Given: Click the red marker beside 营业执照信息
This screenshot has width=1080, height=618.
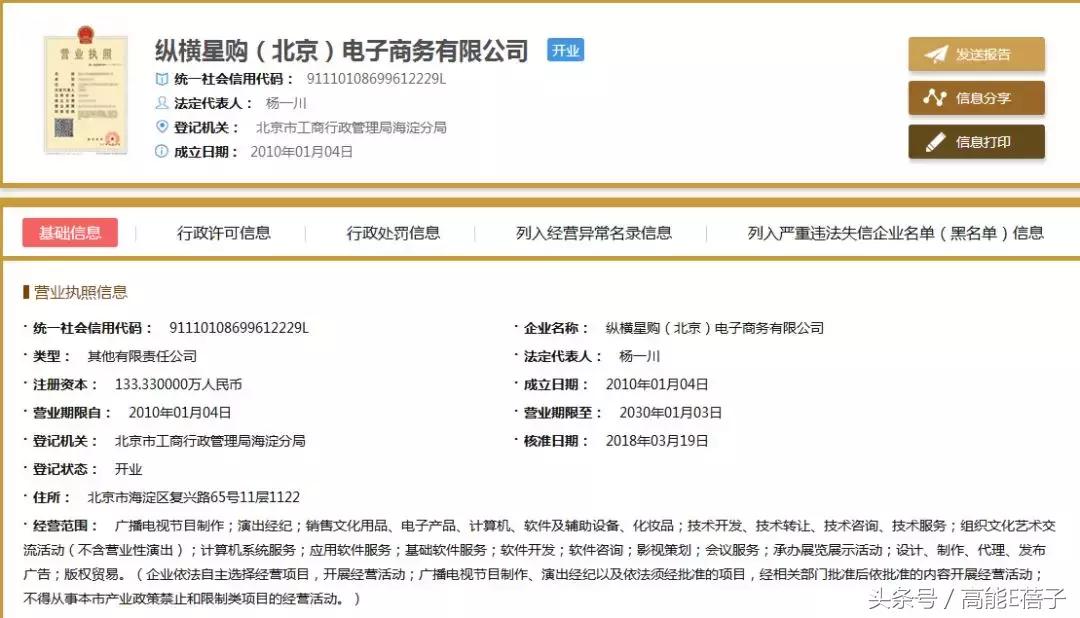Looking at the screenshot, I should click(x=27, y=292).
